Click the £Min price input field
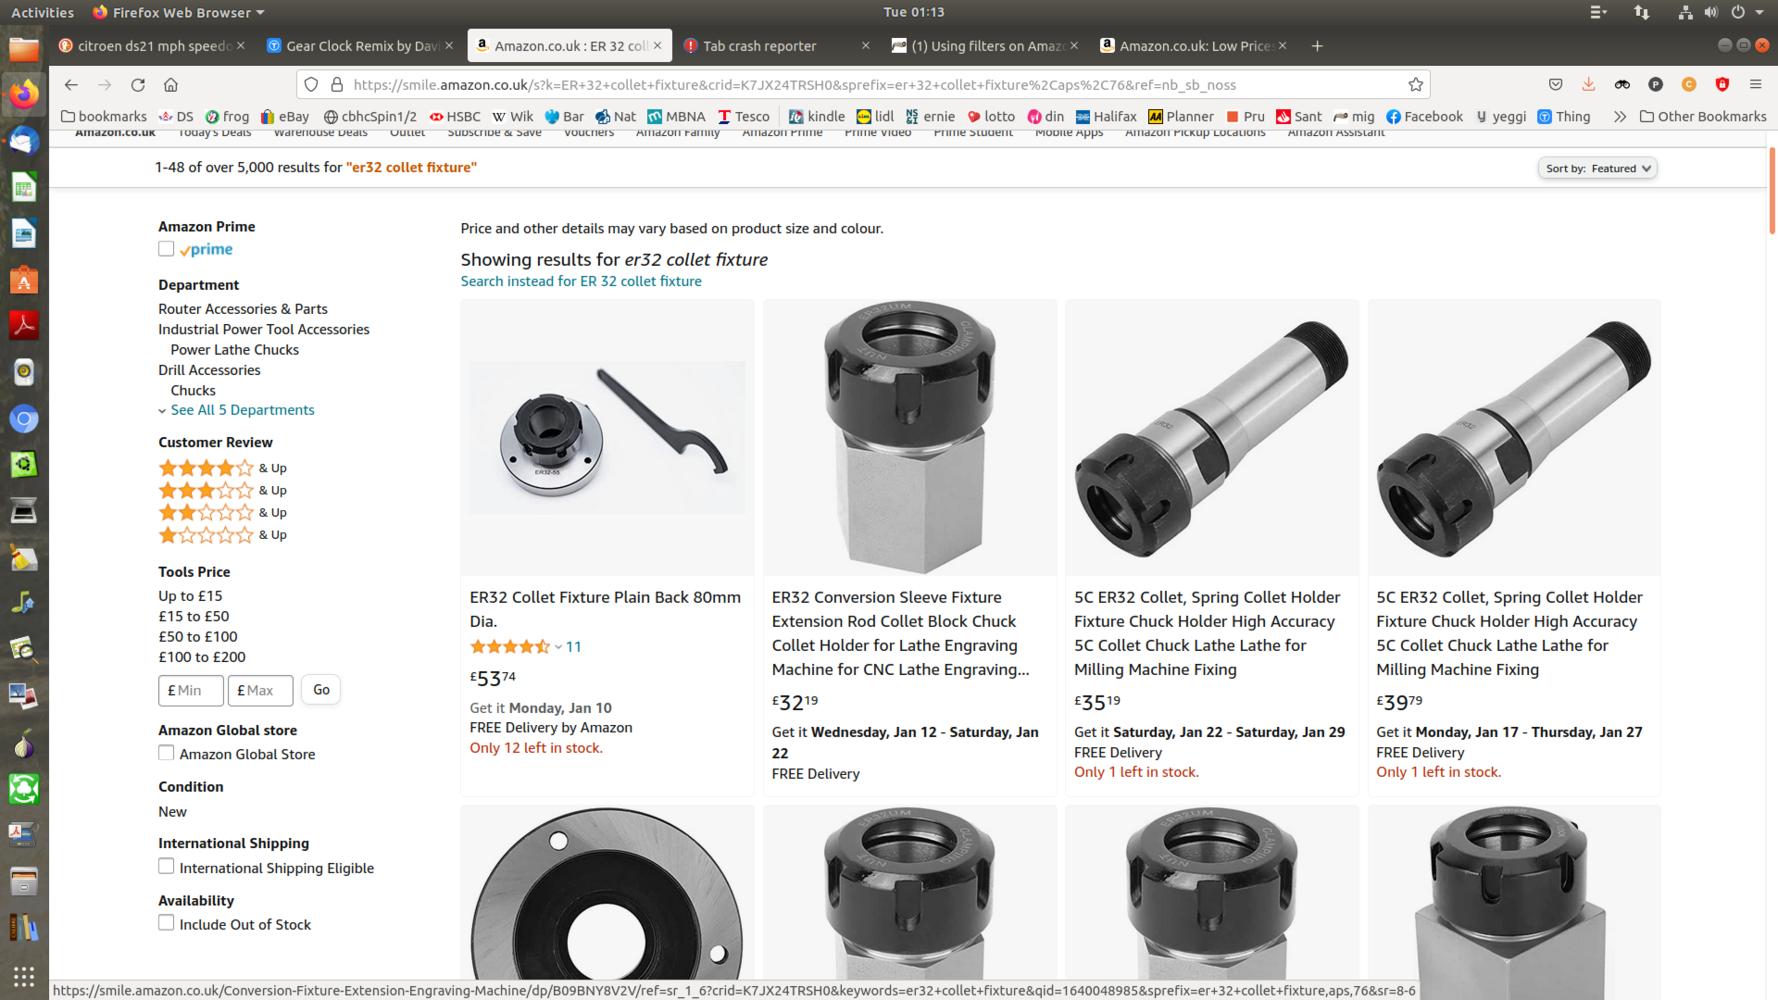Image resolution: width=1778 pixels, height=1000 pixels. [190, 690]
